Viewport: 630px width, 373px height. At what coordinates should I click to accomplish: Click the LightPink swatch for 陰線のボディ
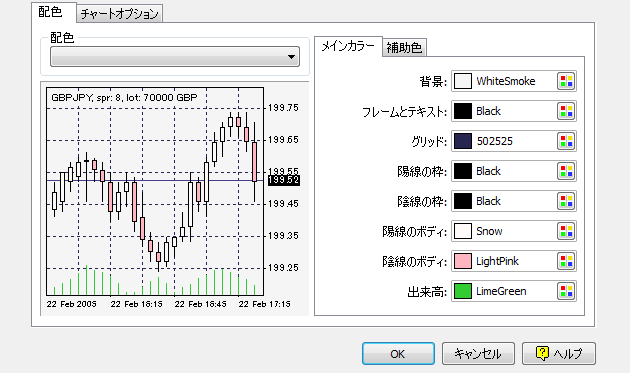[x=462, y=261]
